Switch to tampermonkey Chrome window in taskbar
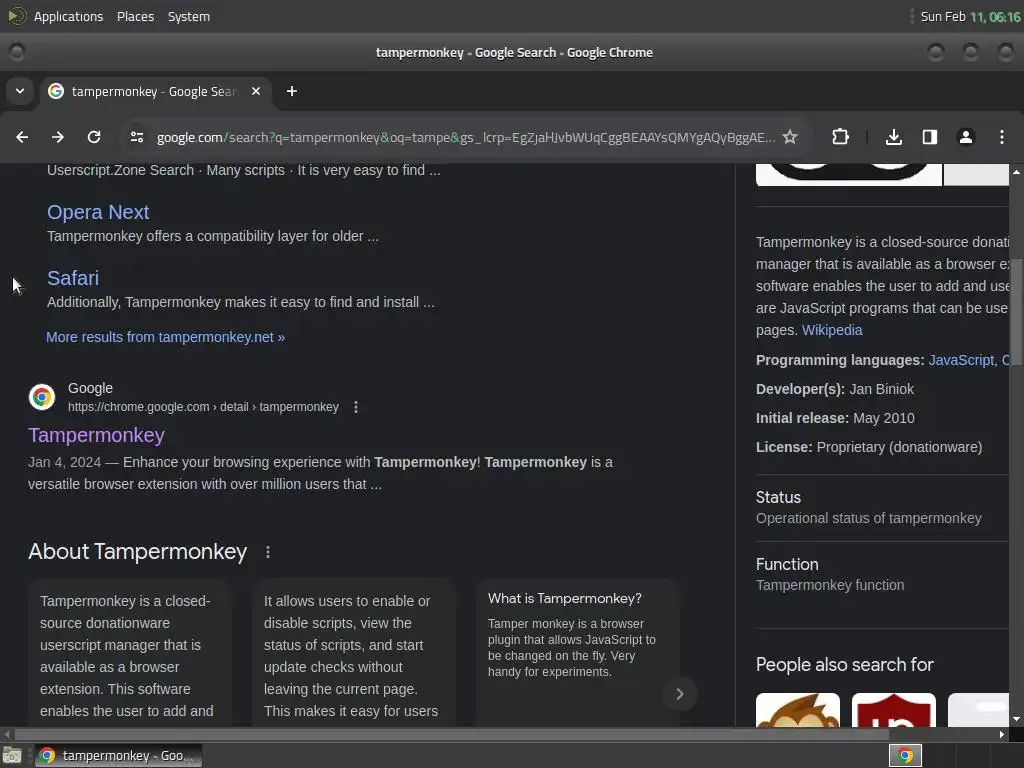The height and width of the screenshot is (768, 1024). point(118,756)
